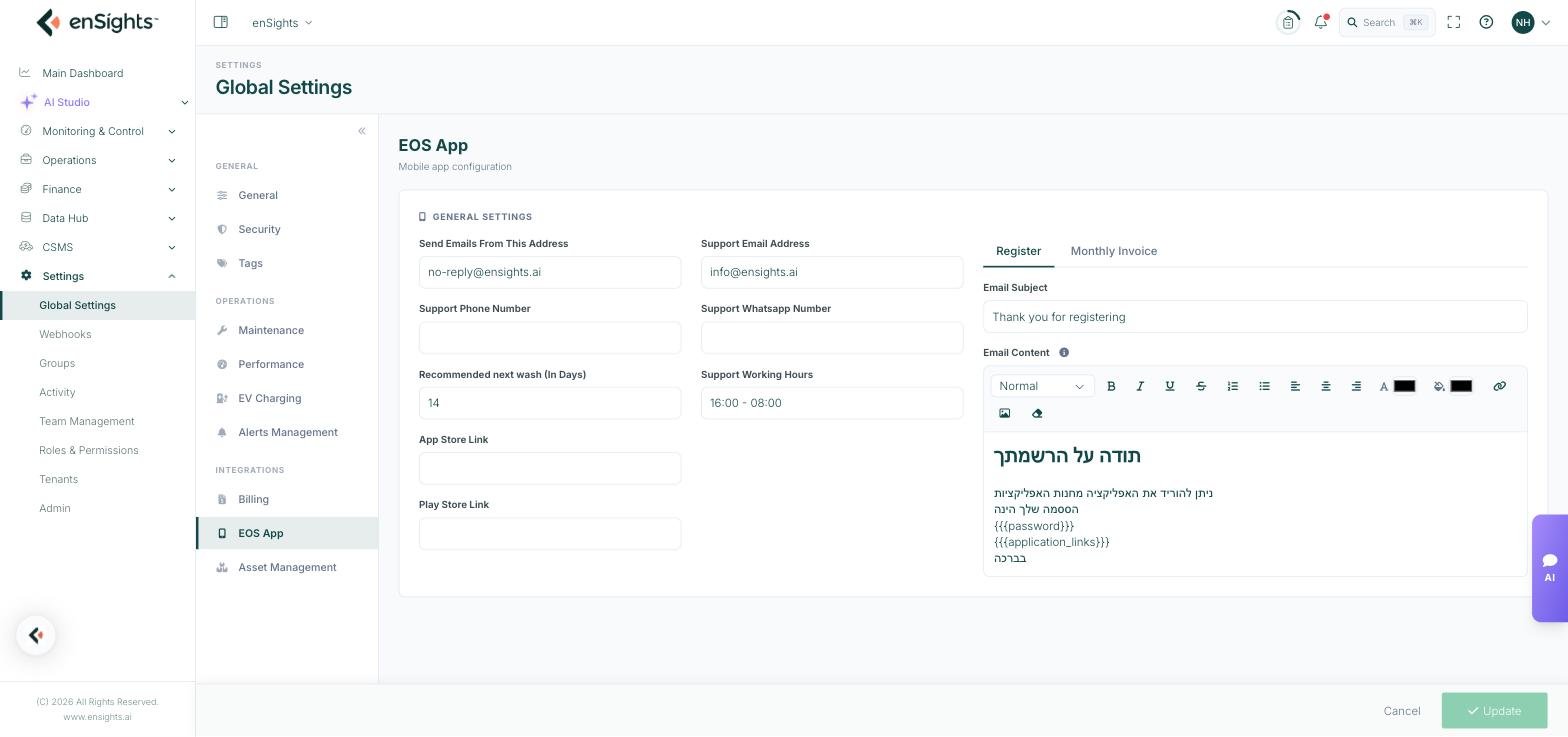
Task: Align email text to the left
Action: tap(1295, 386)
